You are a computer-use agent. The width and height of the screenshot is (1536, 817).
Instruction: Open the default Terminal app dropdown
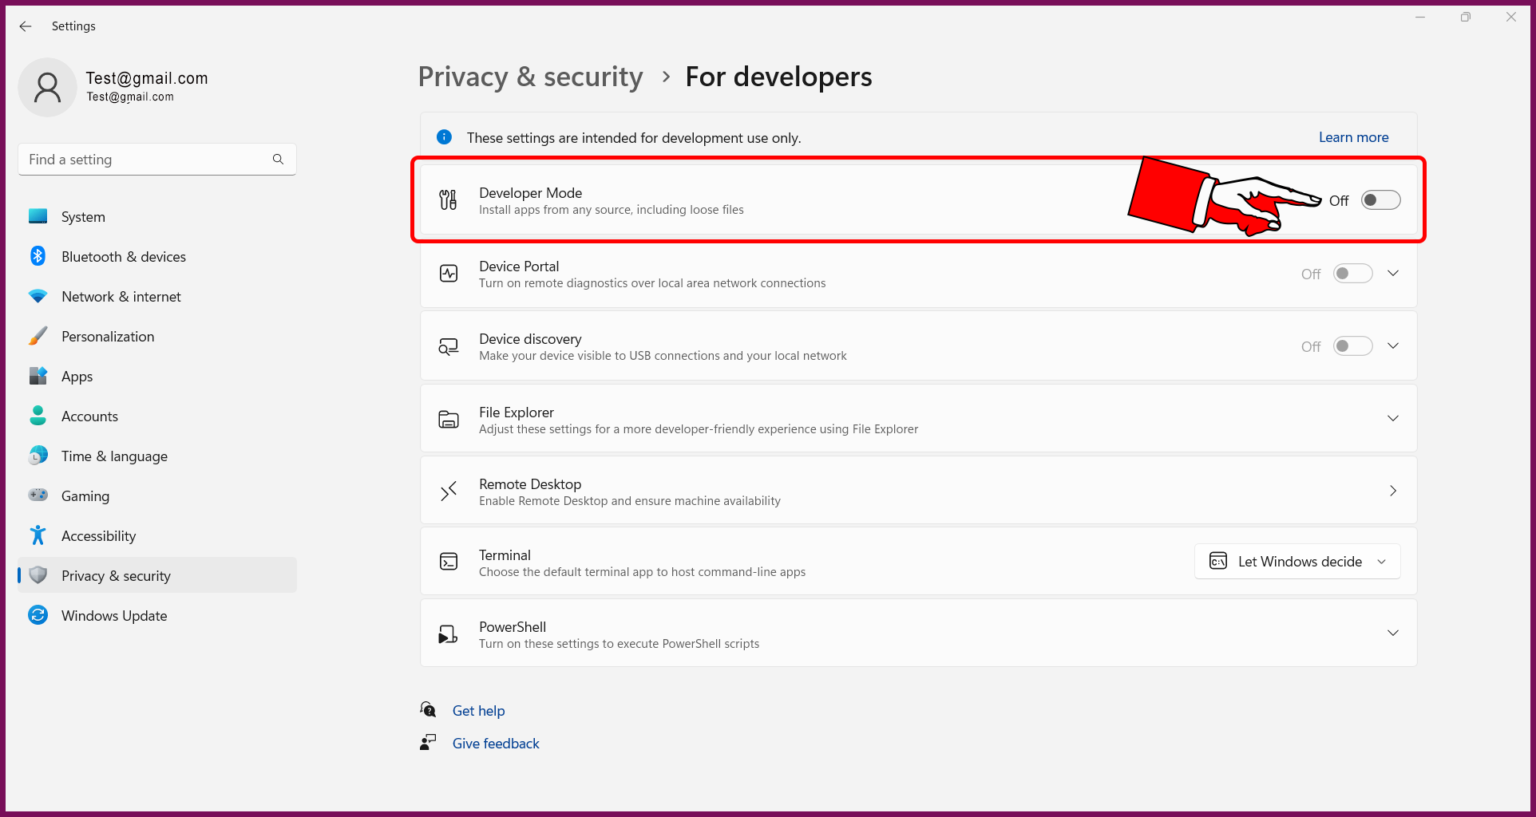[1297, 561]
